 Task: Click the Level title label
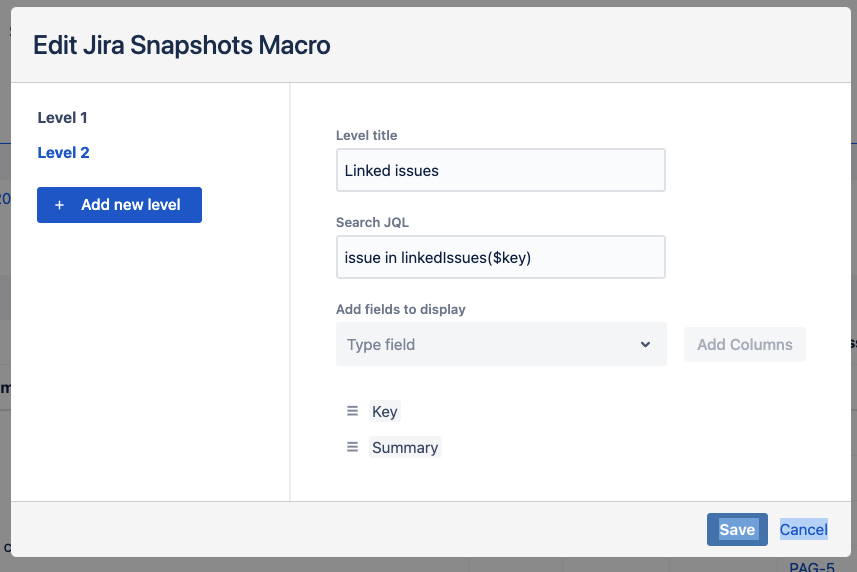click(x=366, y=135)
